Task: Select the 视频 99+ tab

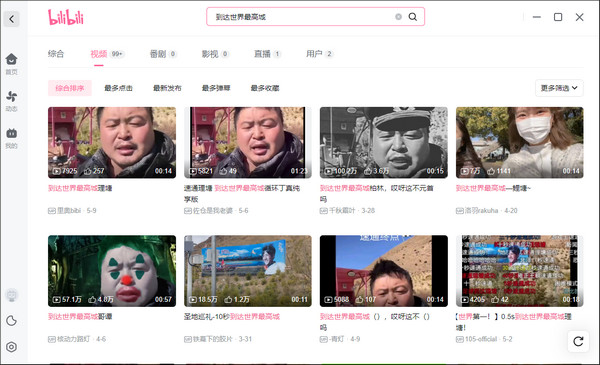Action: (x=107, y=54)
